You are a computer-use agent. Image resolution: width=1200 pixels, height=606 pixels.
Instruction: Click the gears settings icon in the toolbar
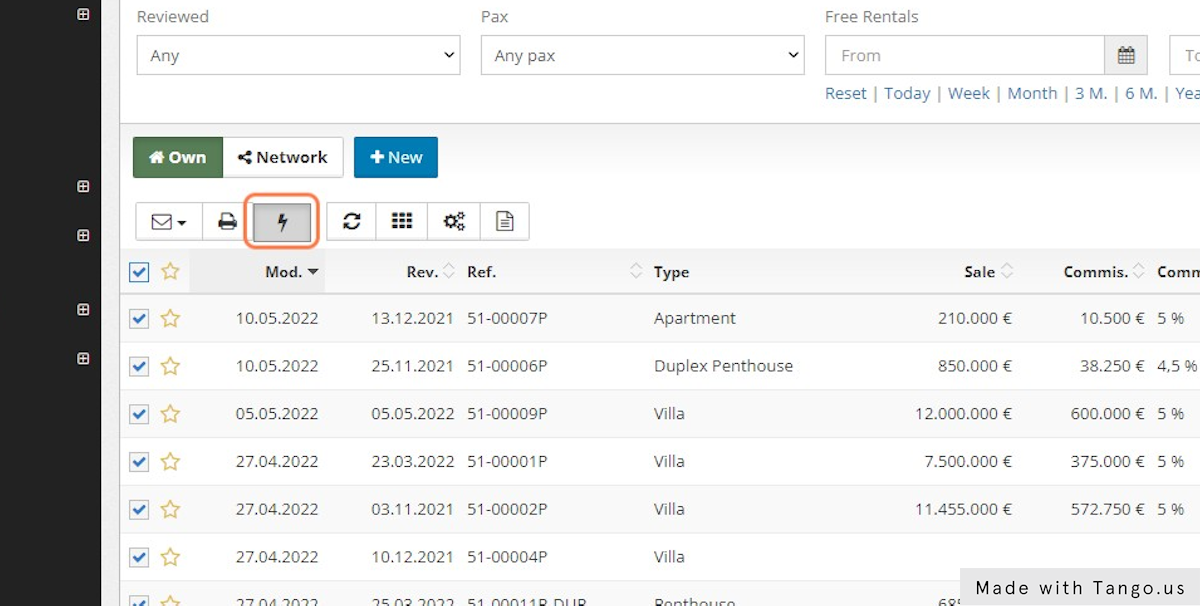(454, 221)
